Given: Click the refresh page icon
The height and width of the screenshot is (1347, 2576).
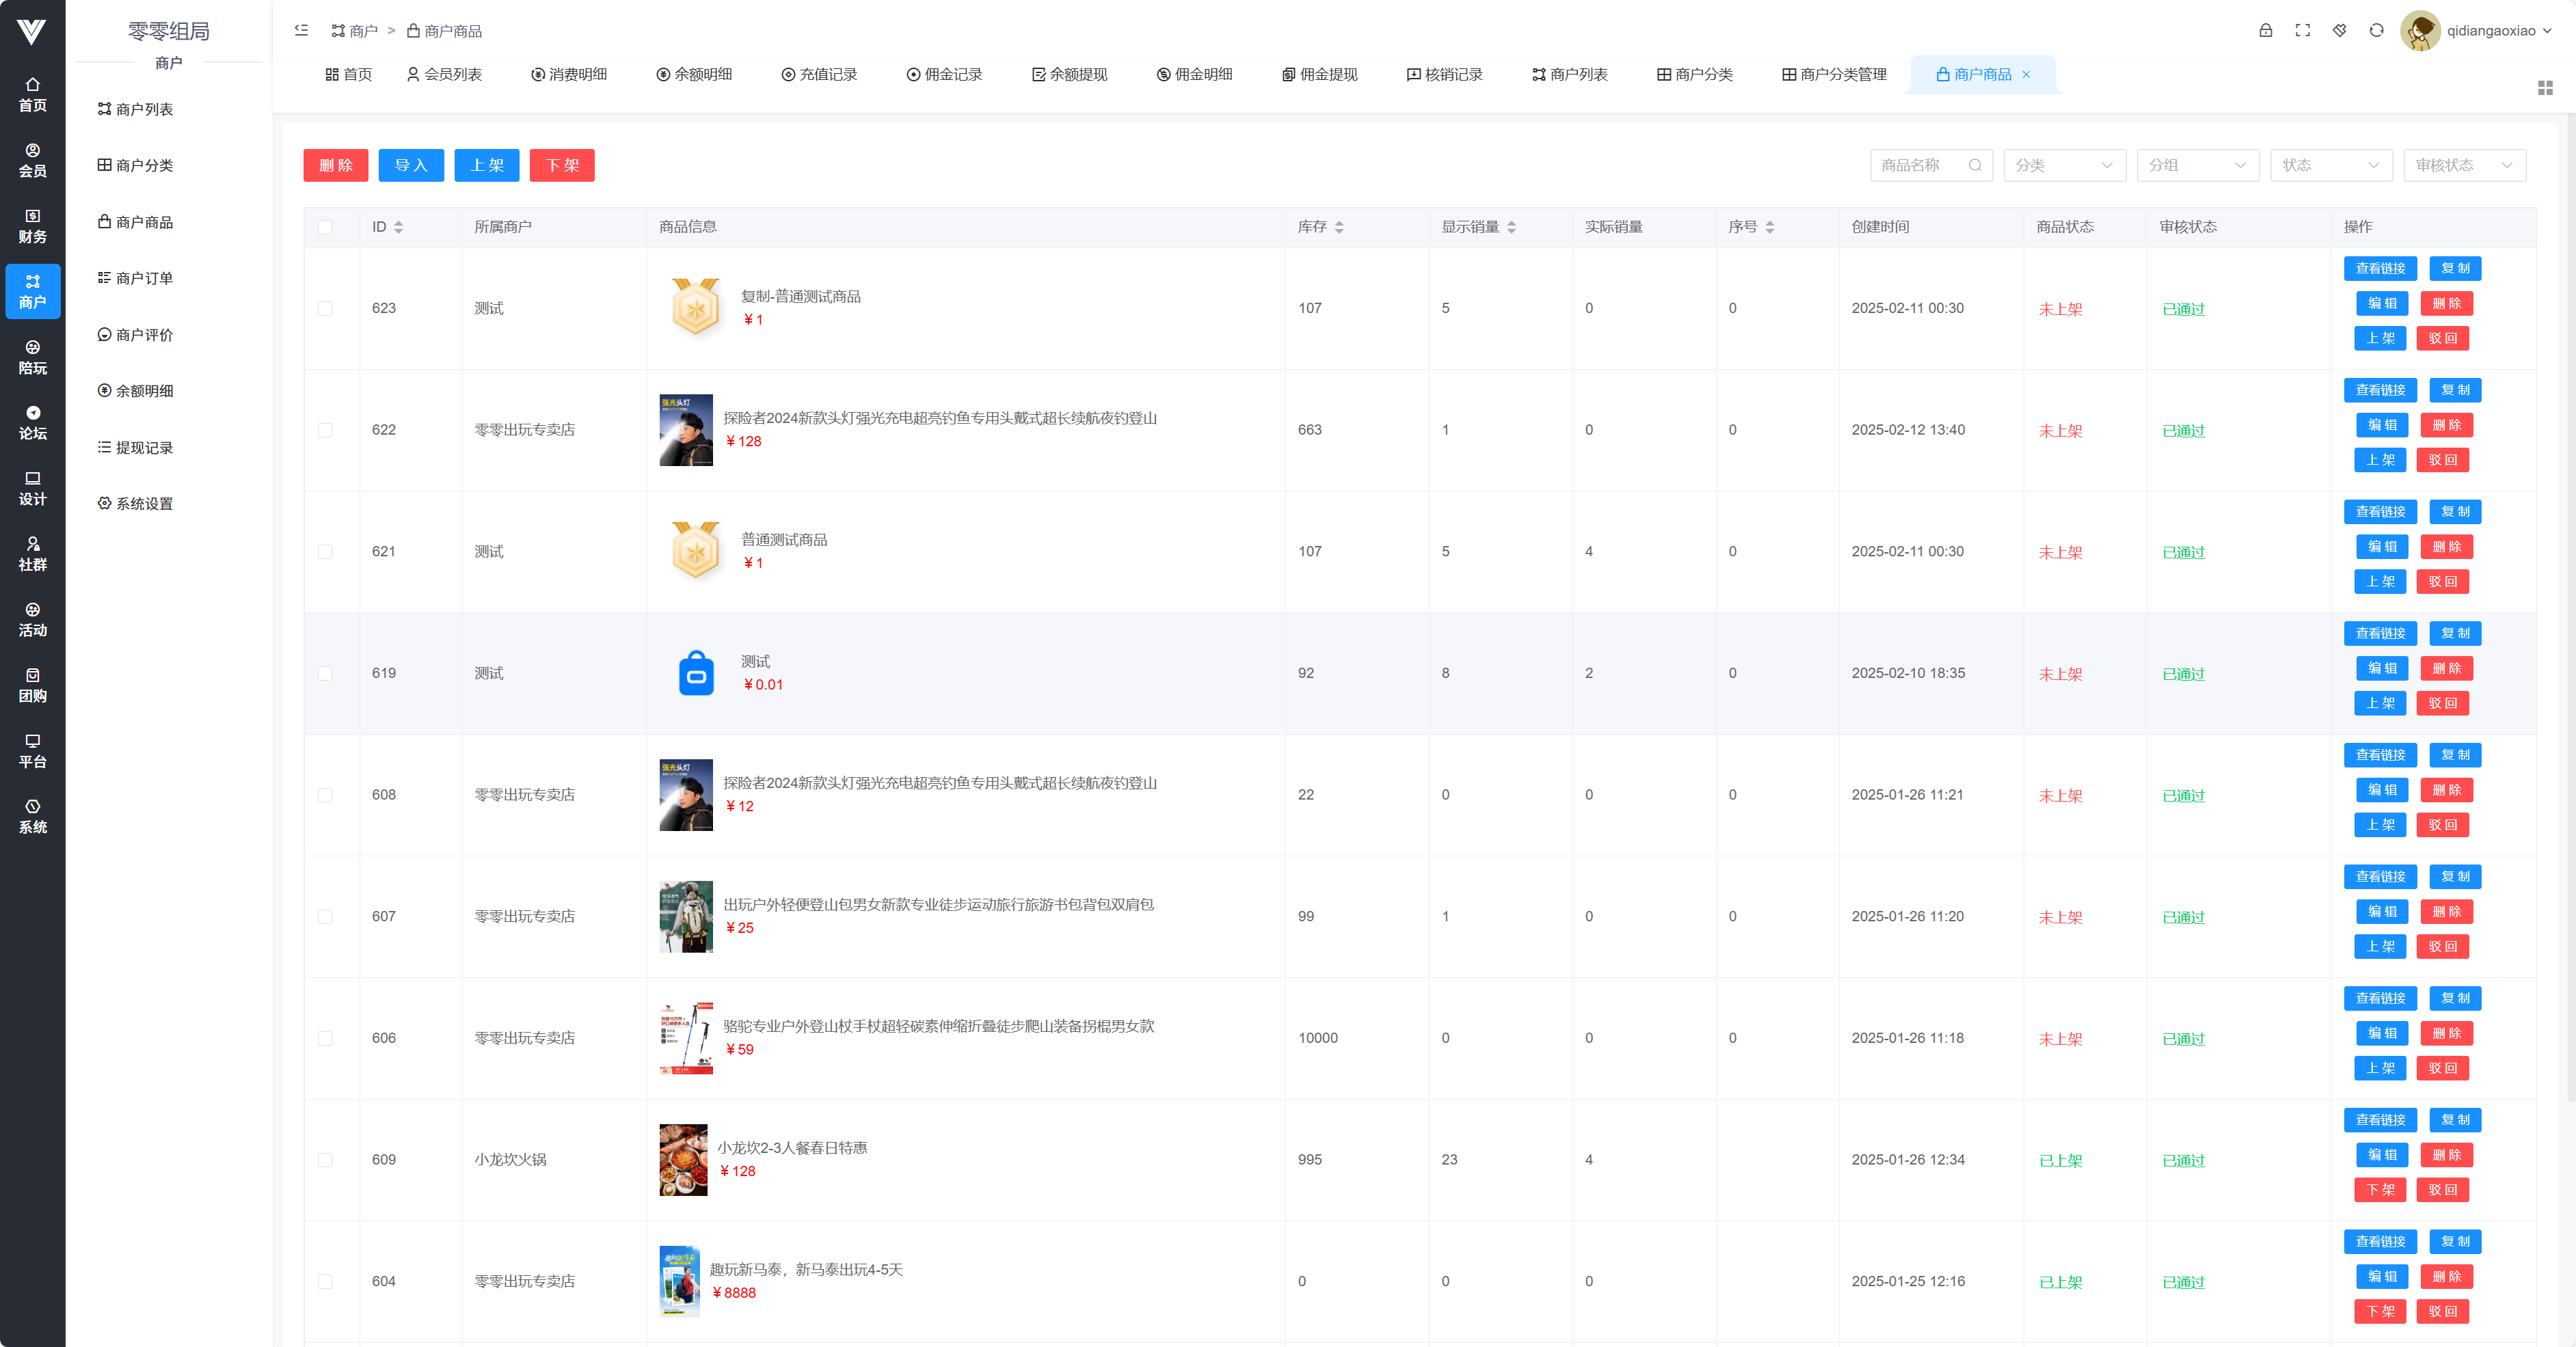Looking at the screenshot, I should [x=2376, y=31].
